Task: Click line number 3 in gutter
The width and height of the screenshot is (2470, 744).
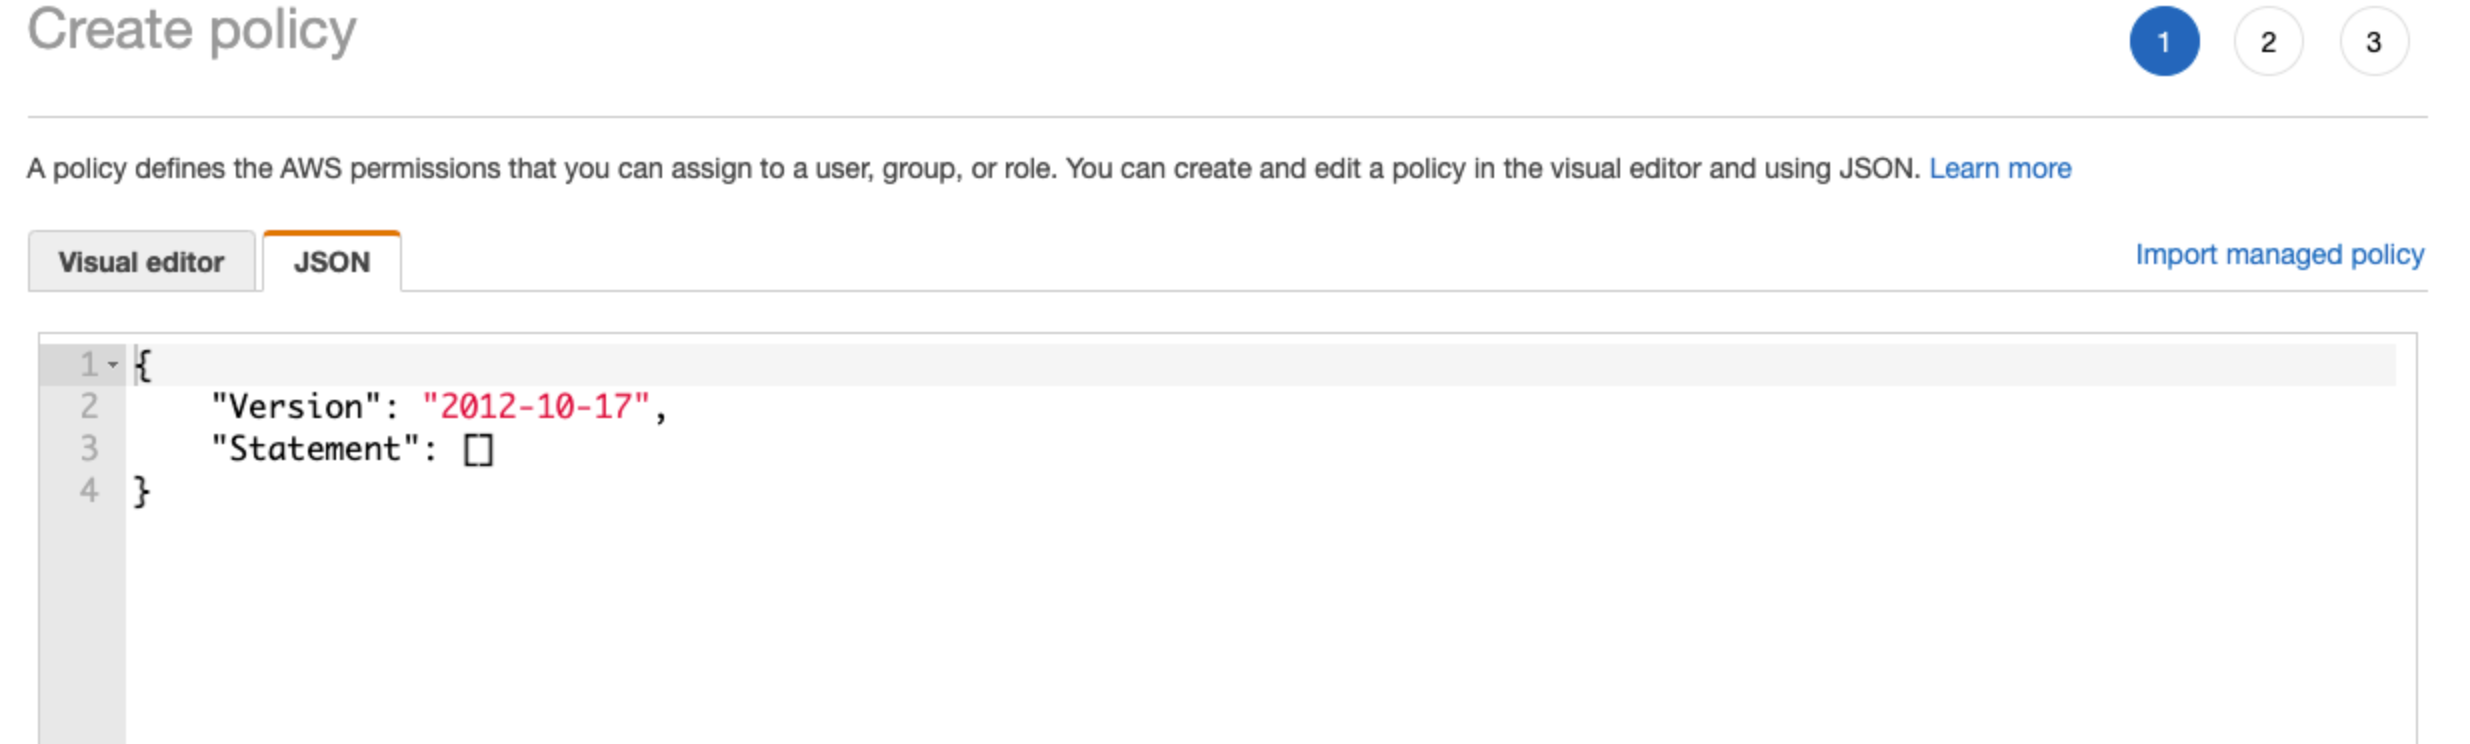Action: (x=89, y=448)
